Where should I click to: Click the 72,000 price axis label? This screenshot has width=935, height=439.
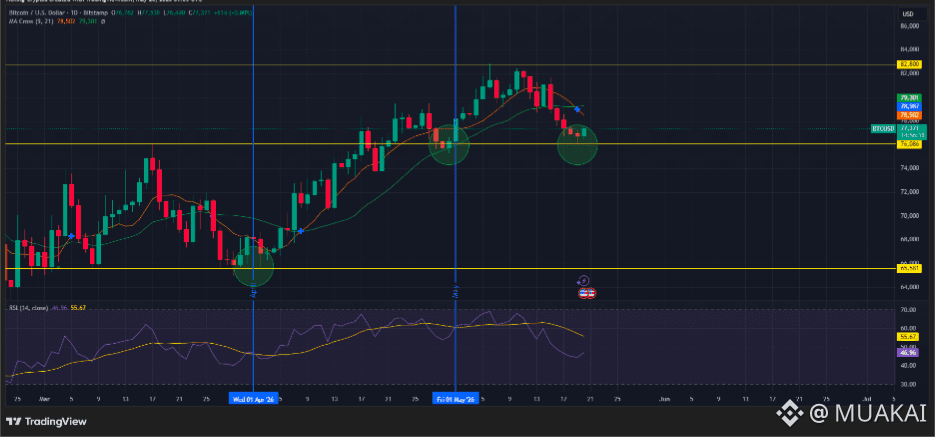tap(909, 192)
